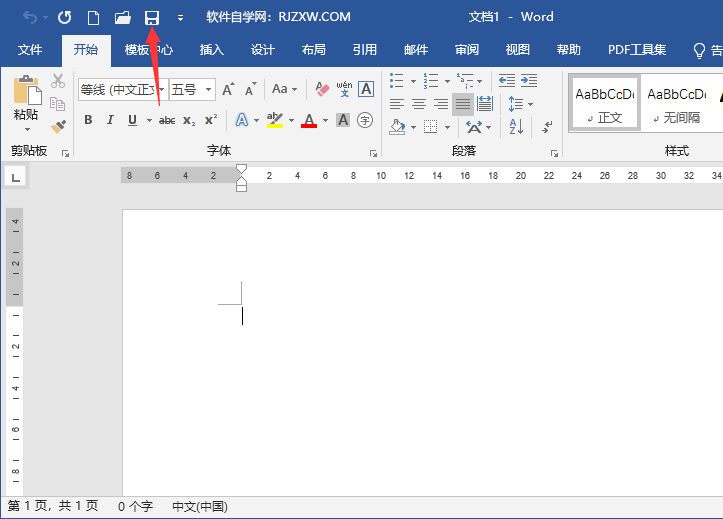Image resolution: width=723 pixels, height=519 pixels.
Task: Toggle Bold formatting
Action: (x=88, y=120)
